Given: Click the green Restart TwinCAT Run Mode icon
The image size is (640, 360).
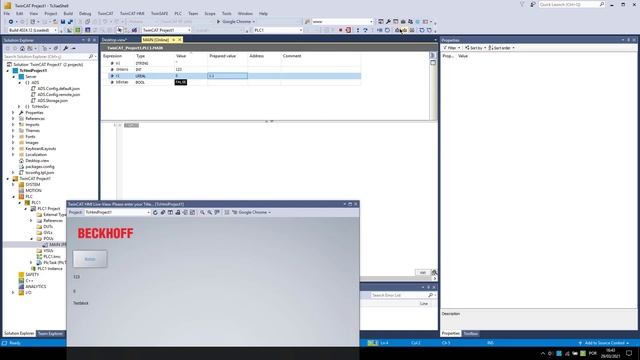Looking at the screenshot, I should click(x=78, y=30).
